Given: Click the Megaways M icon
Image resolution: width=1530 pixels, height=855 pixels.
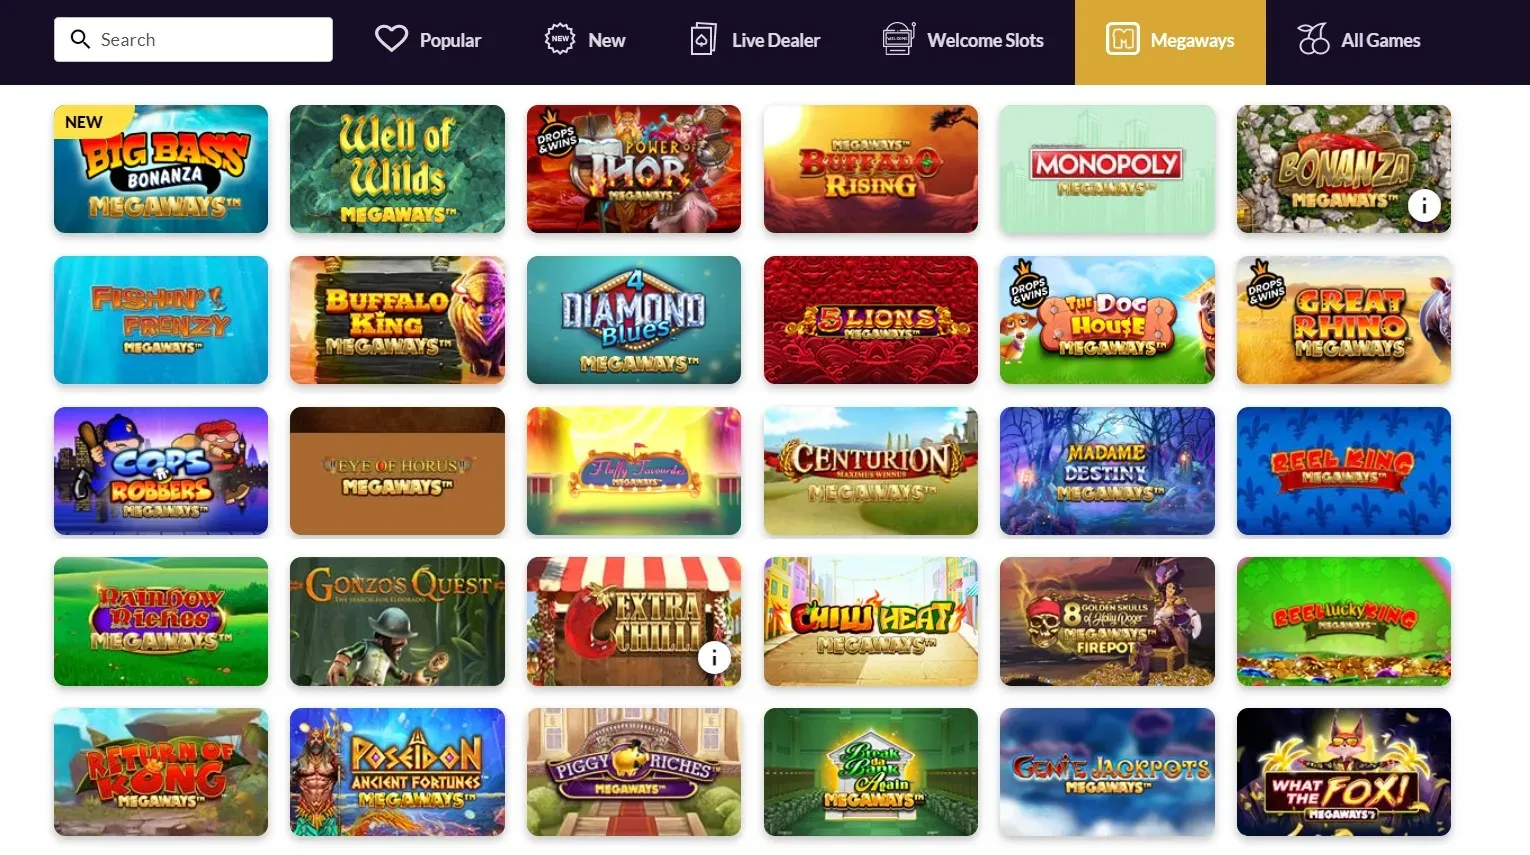Looking at the screenshot, I should point(1123,39).
